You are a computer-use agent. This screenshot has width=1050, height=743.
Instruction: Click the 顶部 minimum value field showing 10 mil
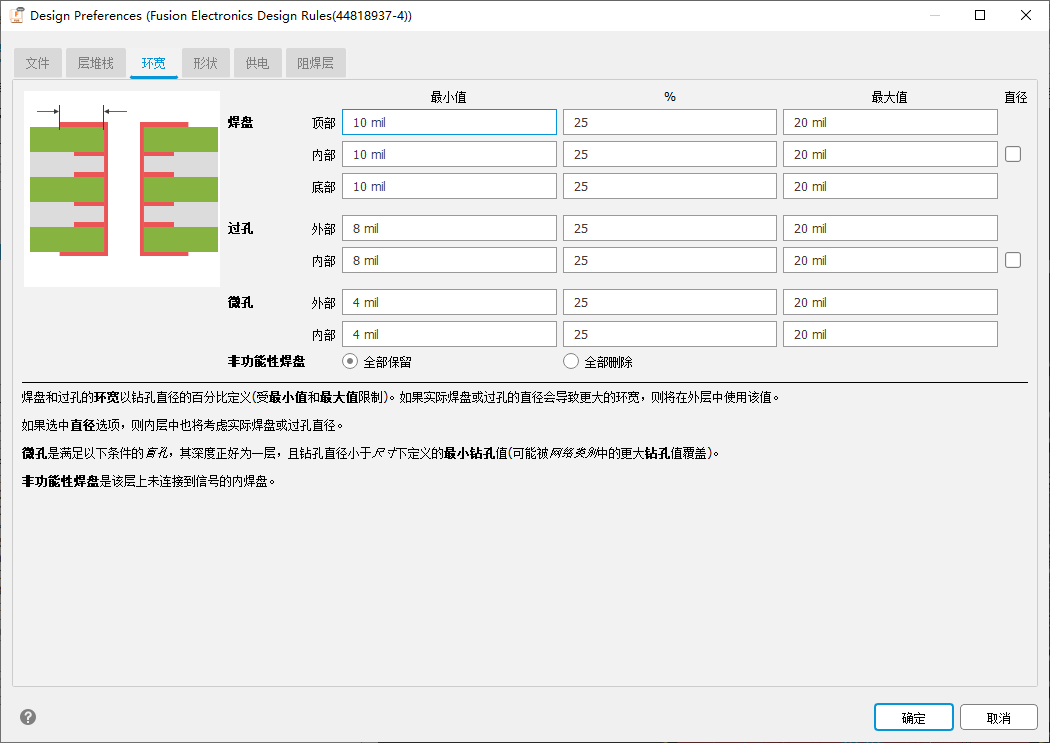(x=448, y=121)
